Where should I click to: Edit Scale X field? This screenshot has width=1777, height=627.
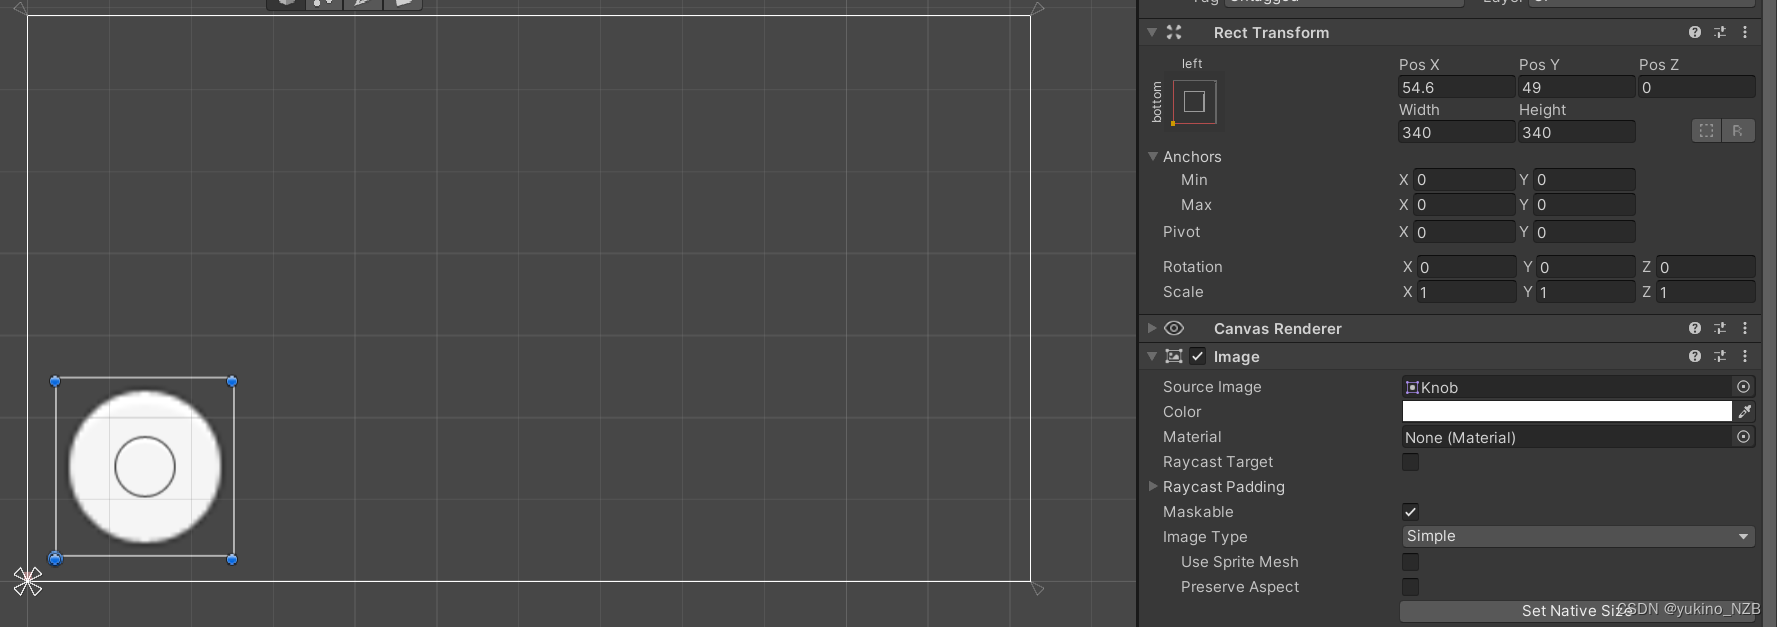1466,292
